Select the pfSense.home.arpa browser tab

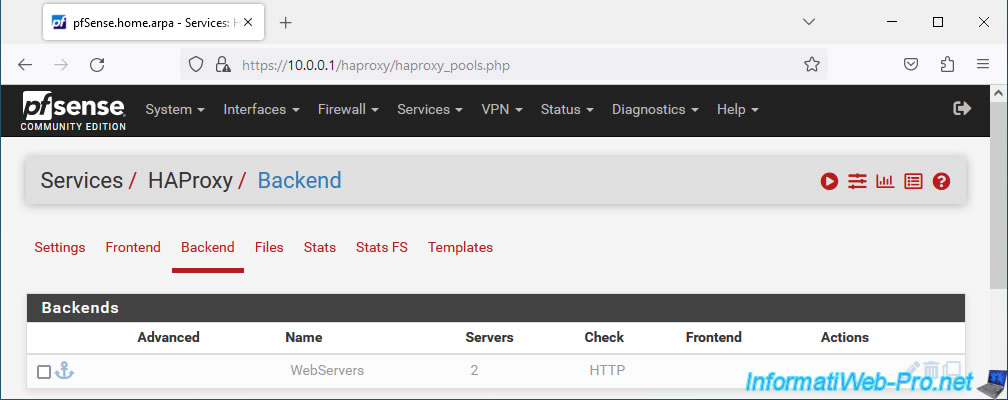[153, 23]
